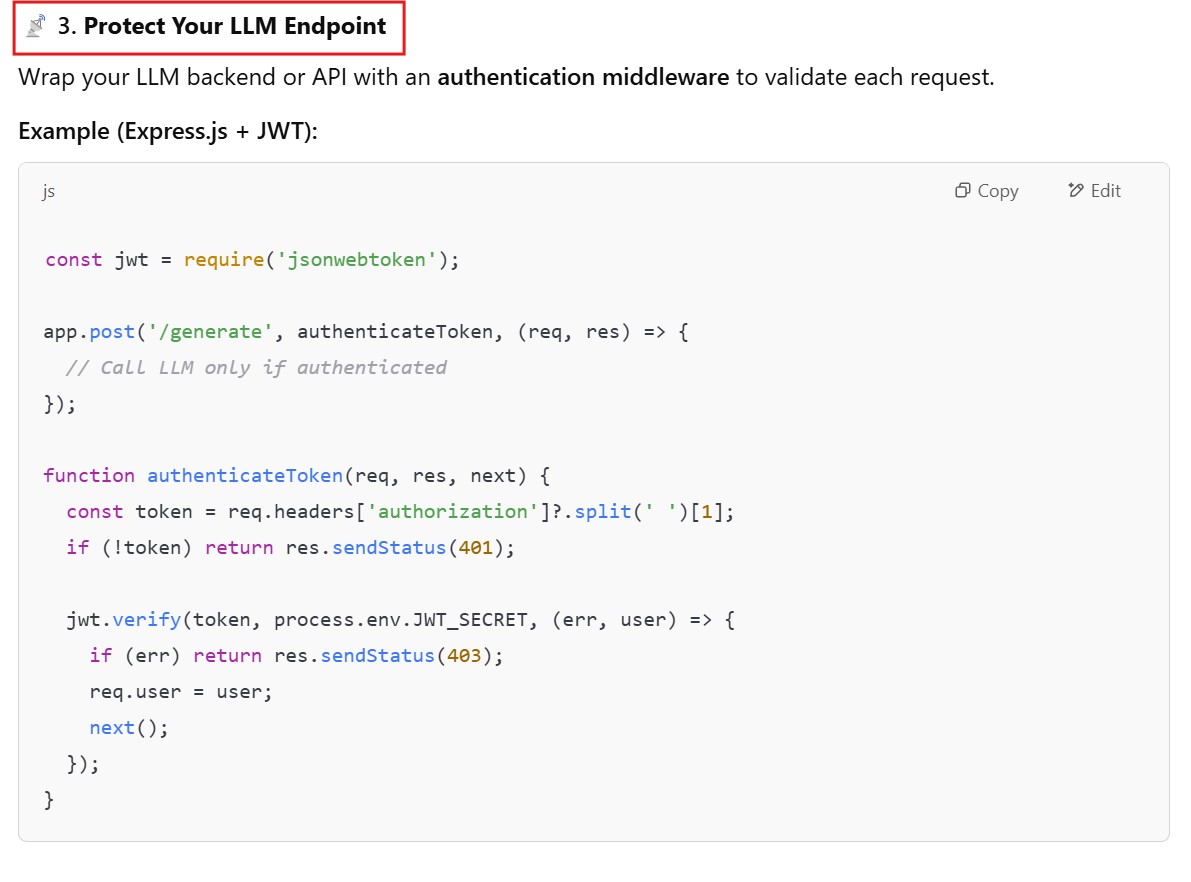Click the bold 'authentication middleware' text

(583, 77)
